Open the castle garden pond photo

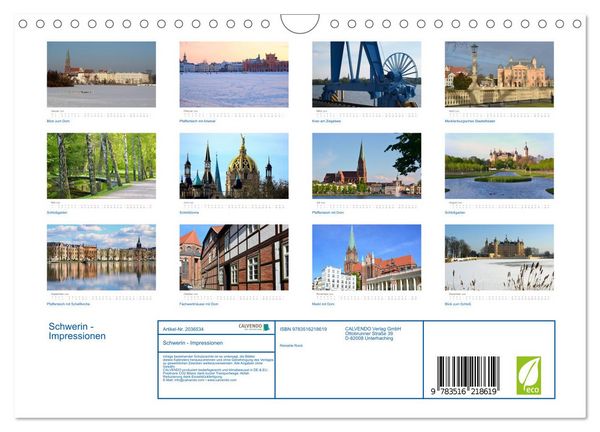(x=499, y=166)
